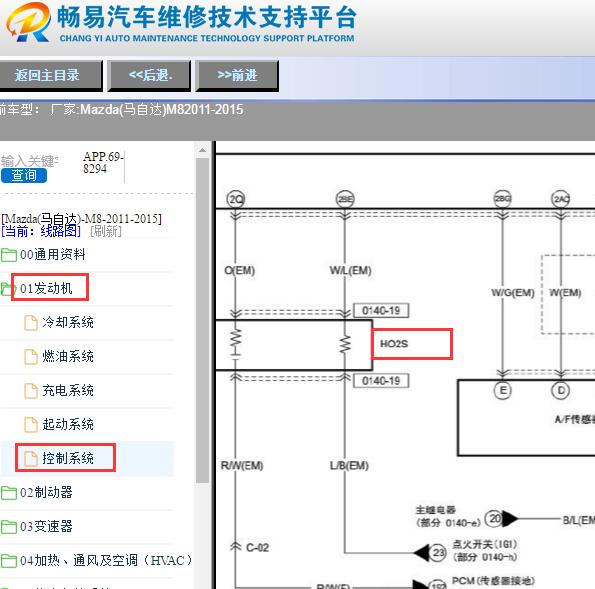595x589 pixels.
Task: Go back with <<后退 button
Action: click(149, 76)
